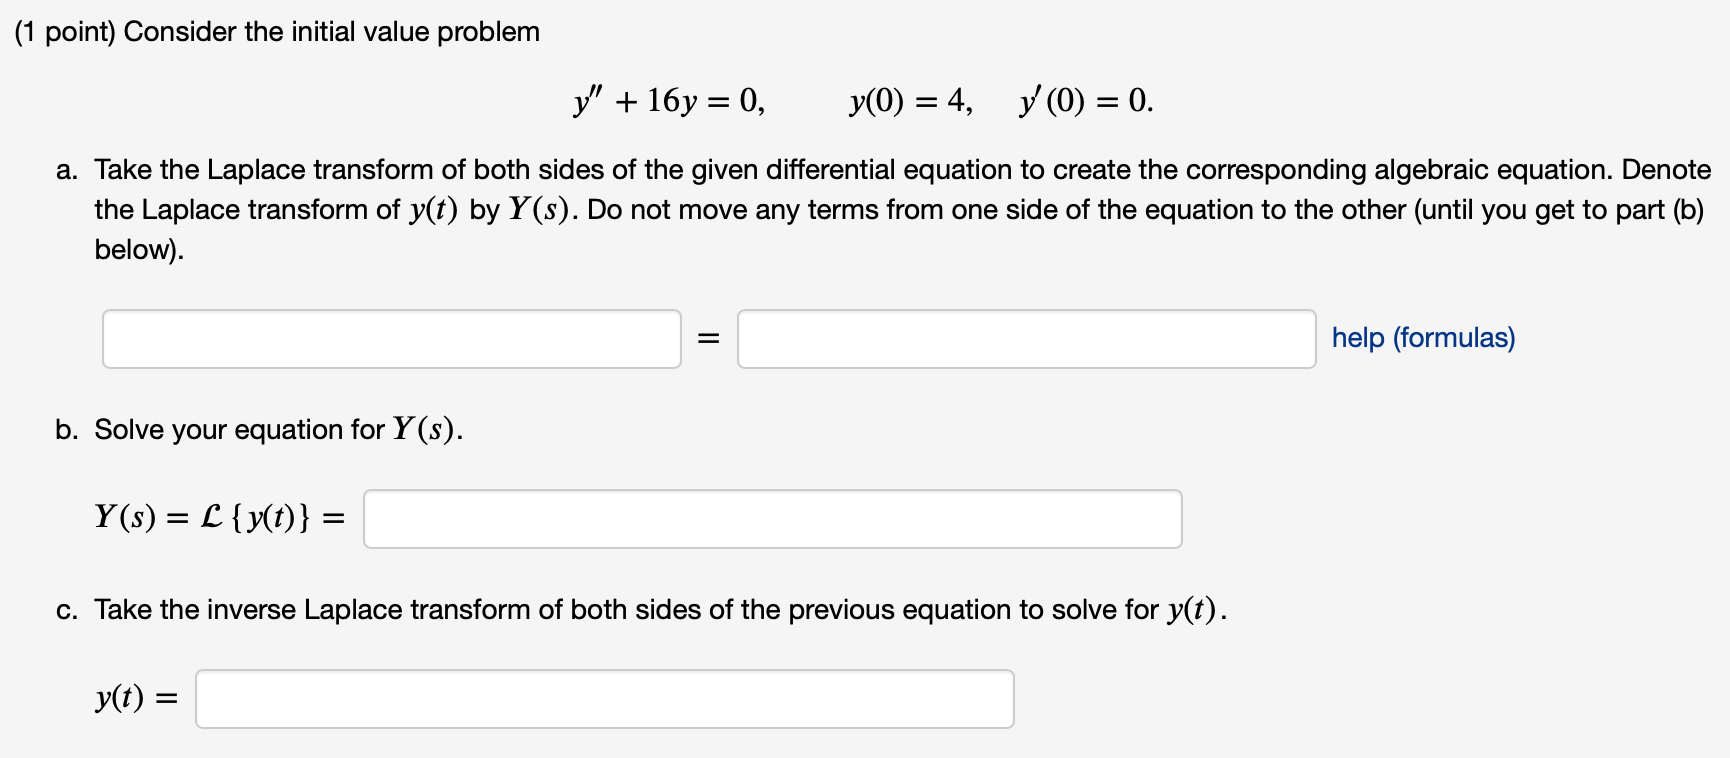The image size is (1730, 758).
Task: Click the y(t) answer field in part c
Action: (x=603, y=698)
